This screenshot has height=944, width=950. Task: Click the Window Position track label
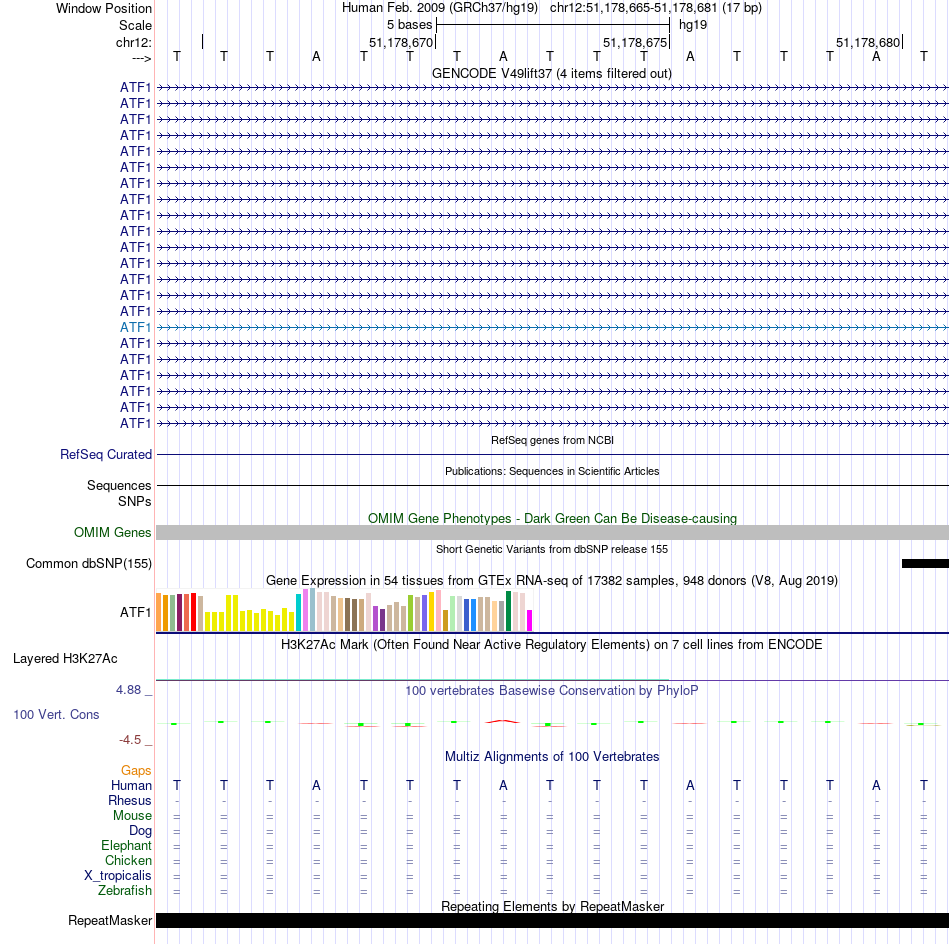pos(104,8)
